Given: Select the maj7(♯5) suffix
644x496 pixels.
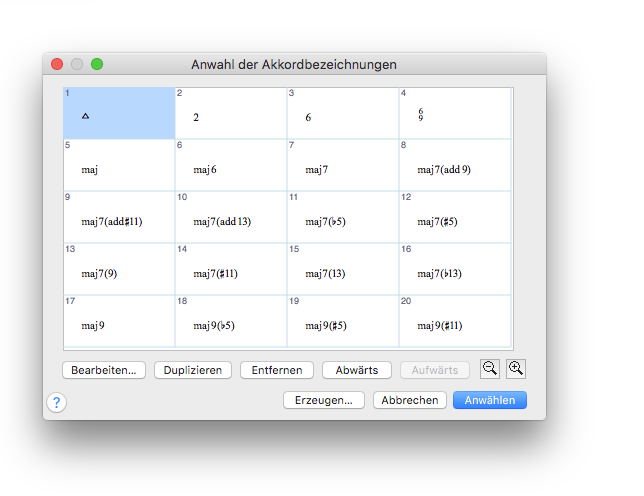Looking at the screenshot, I should click(455, 217).
